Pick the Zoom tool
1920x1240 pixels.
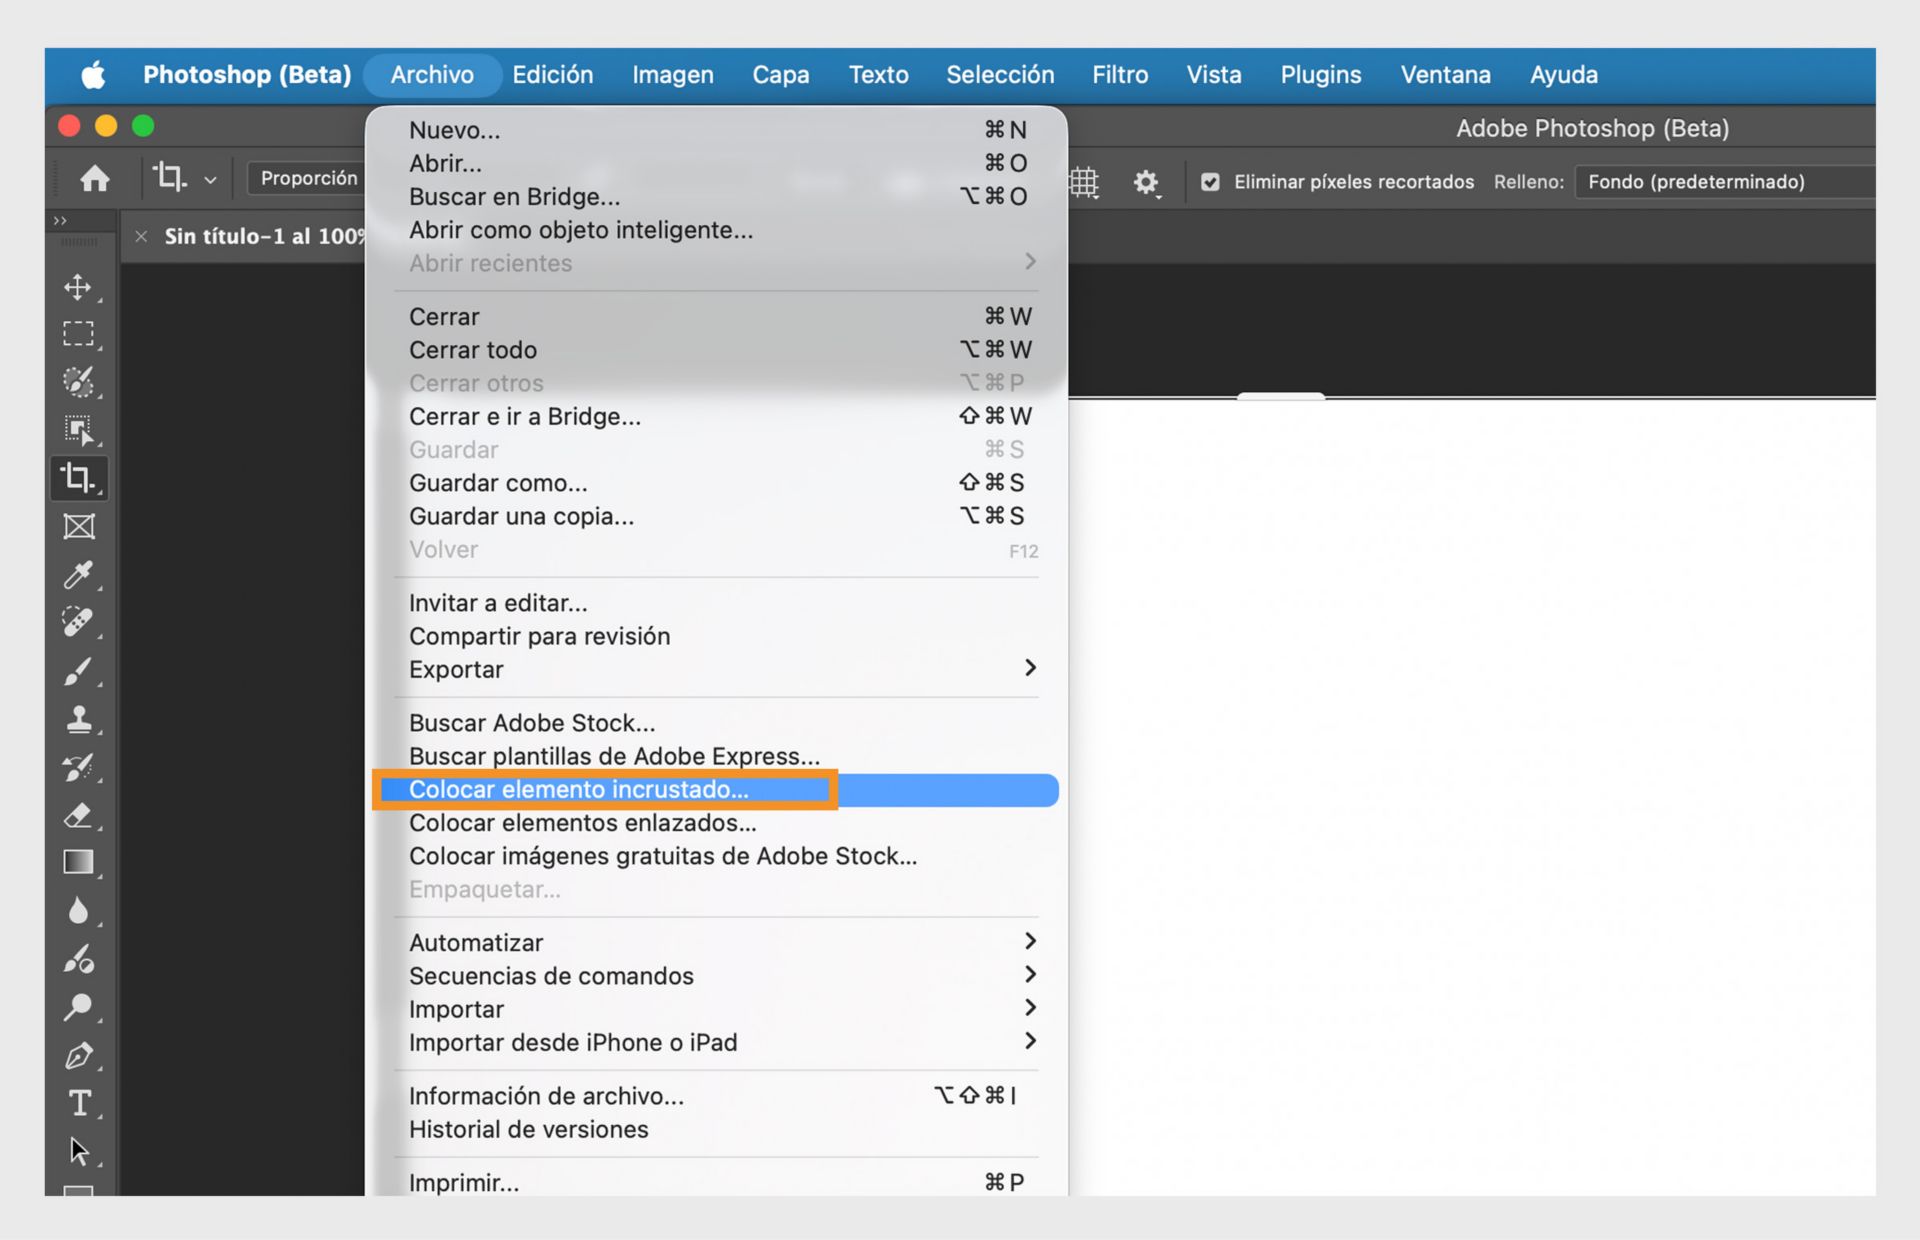(80, 1008)
